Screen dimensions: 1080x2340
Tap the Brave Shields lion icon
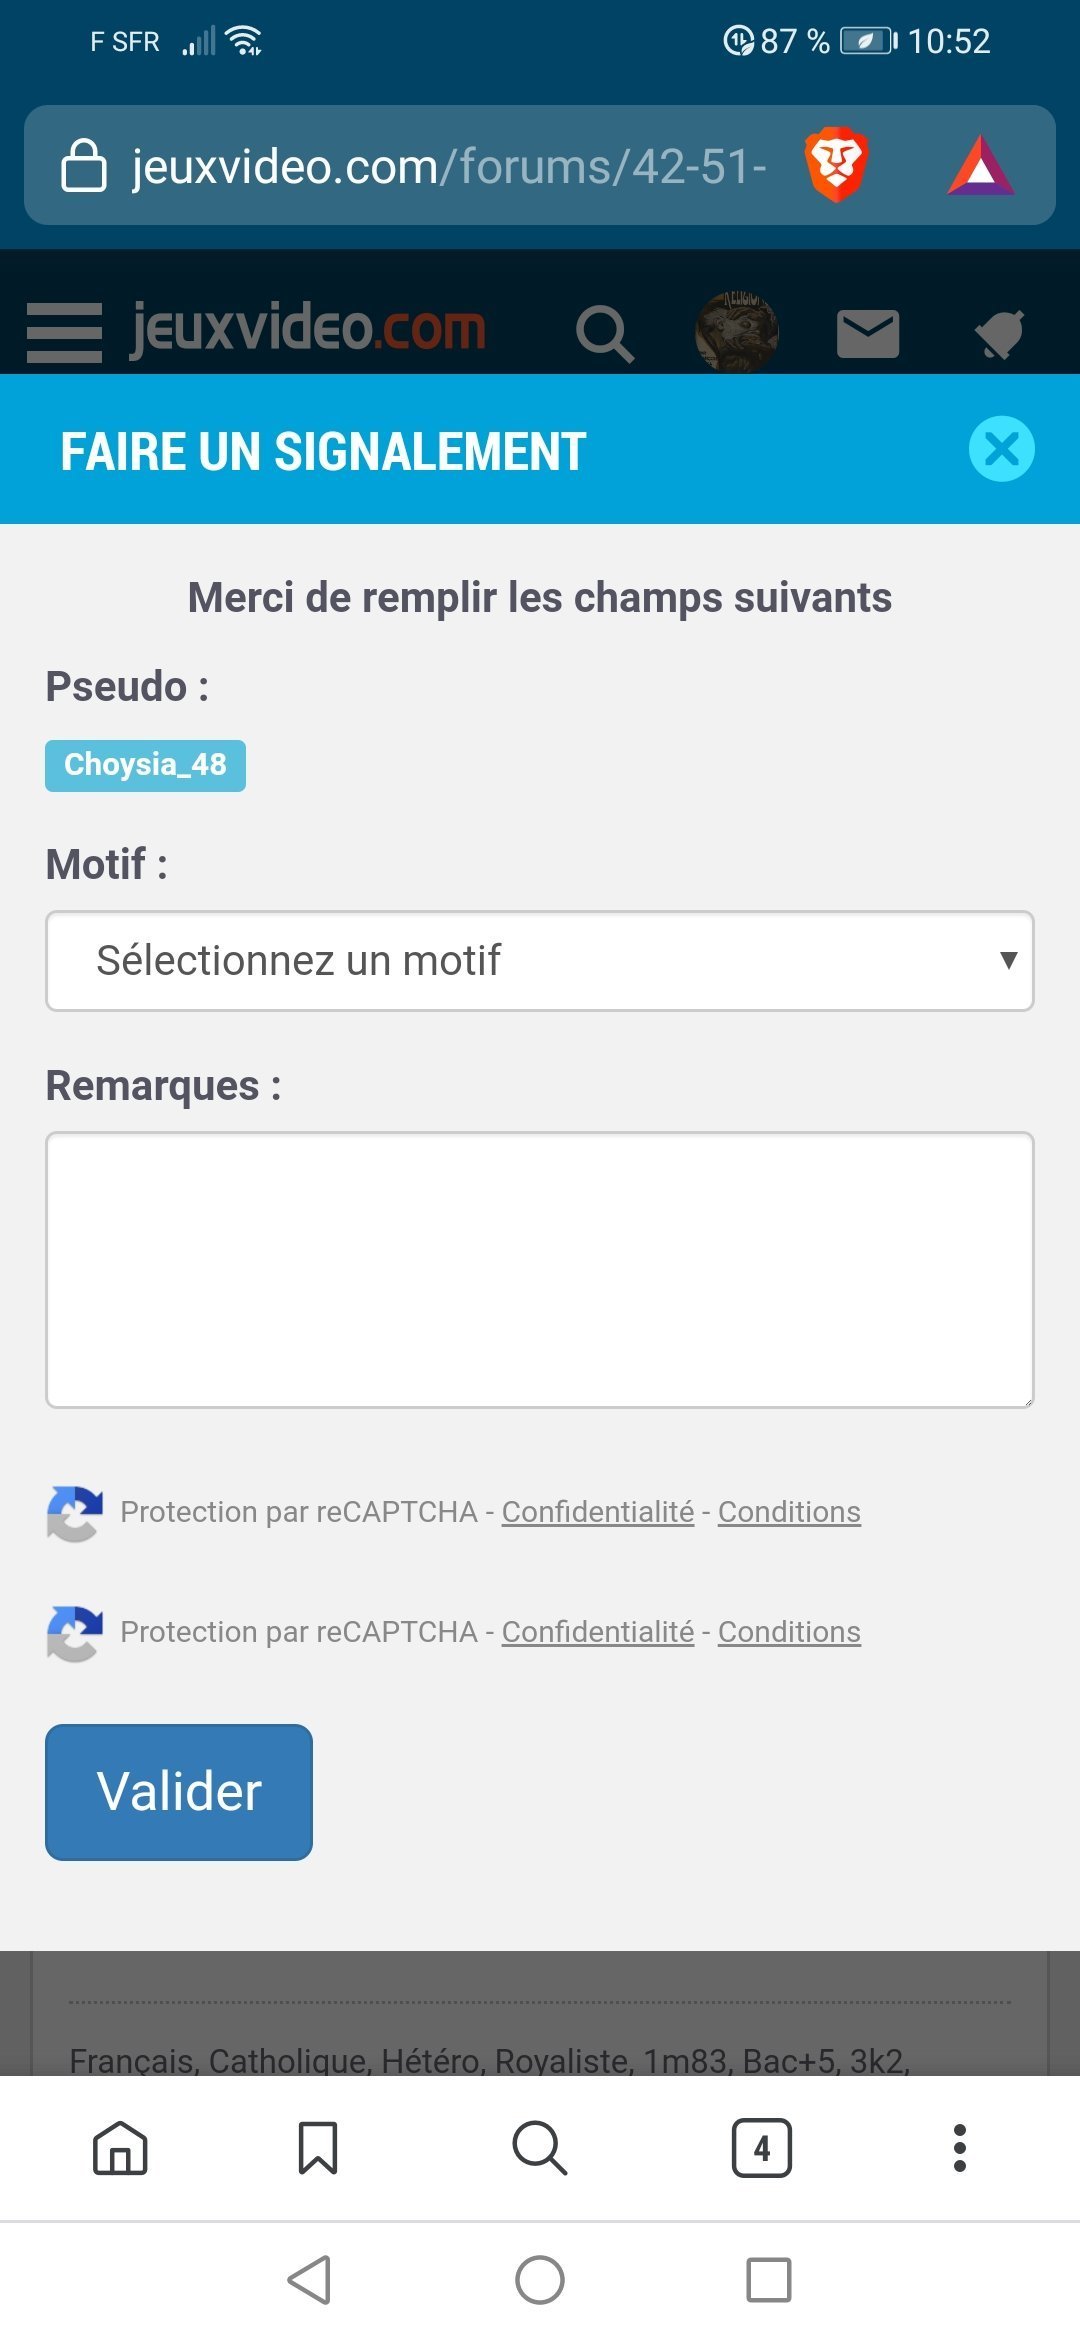coord(836,164)
